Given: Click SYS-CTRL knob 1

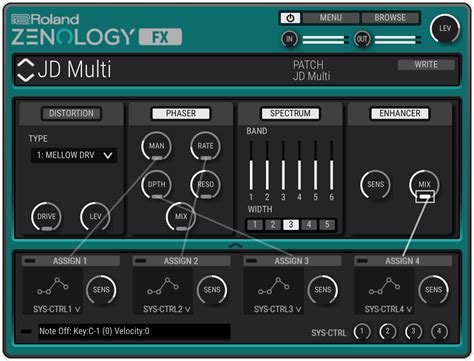Looking at the screenshot, I should coord(362,332).
